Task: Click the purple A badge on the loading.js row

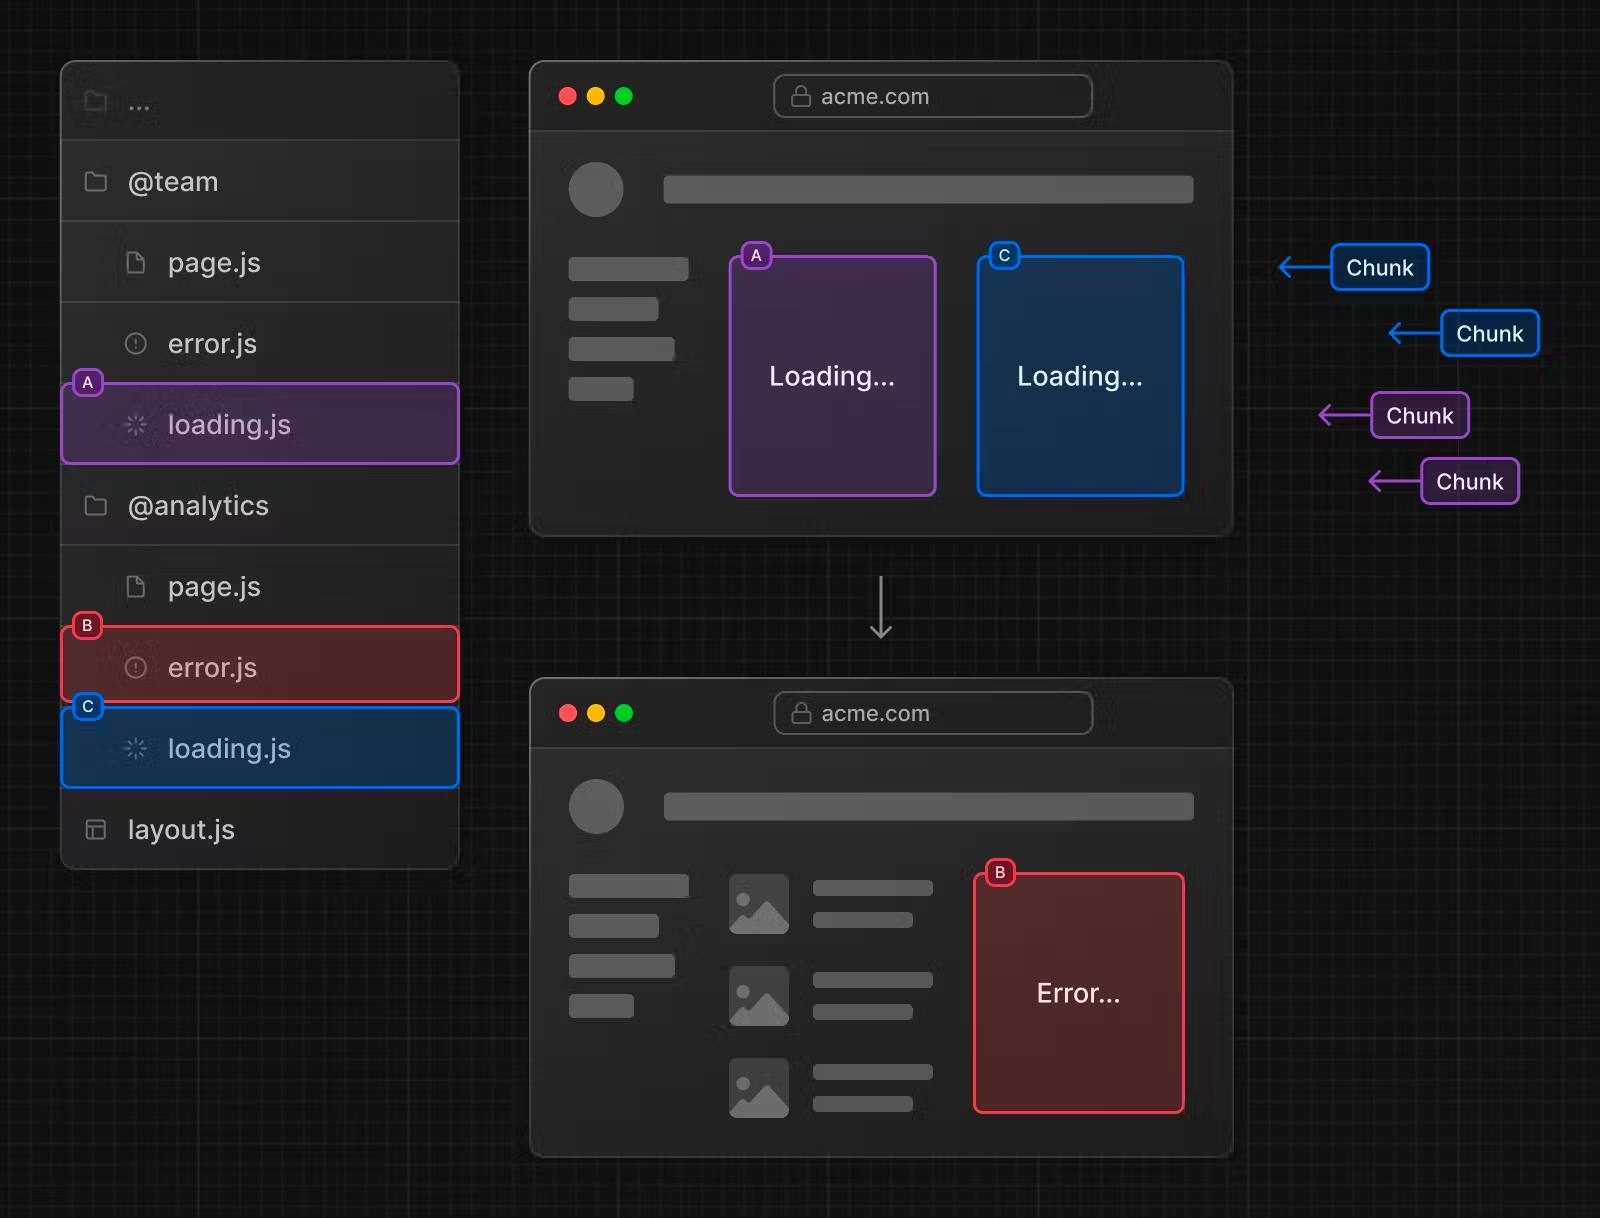Action: tap(88, 383)
